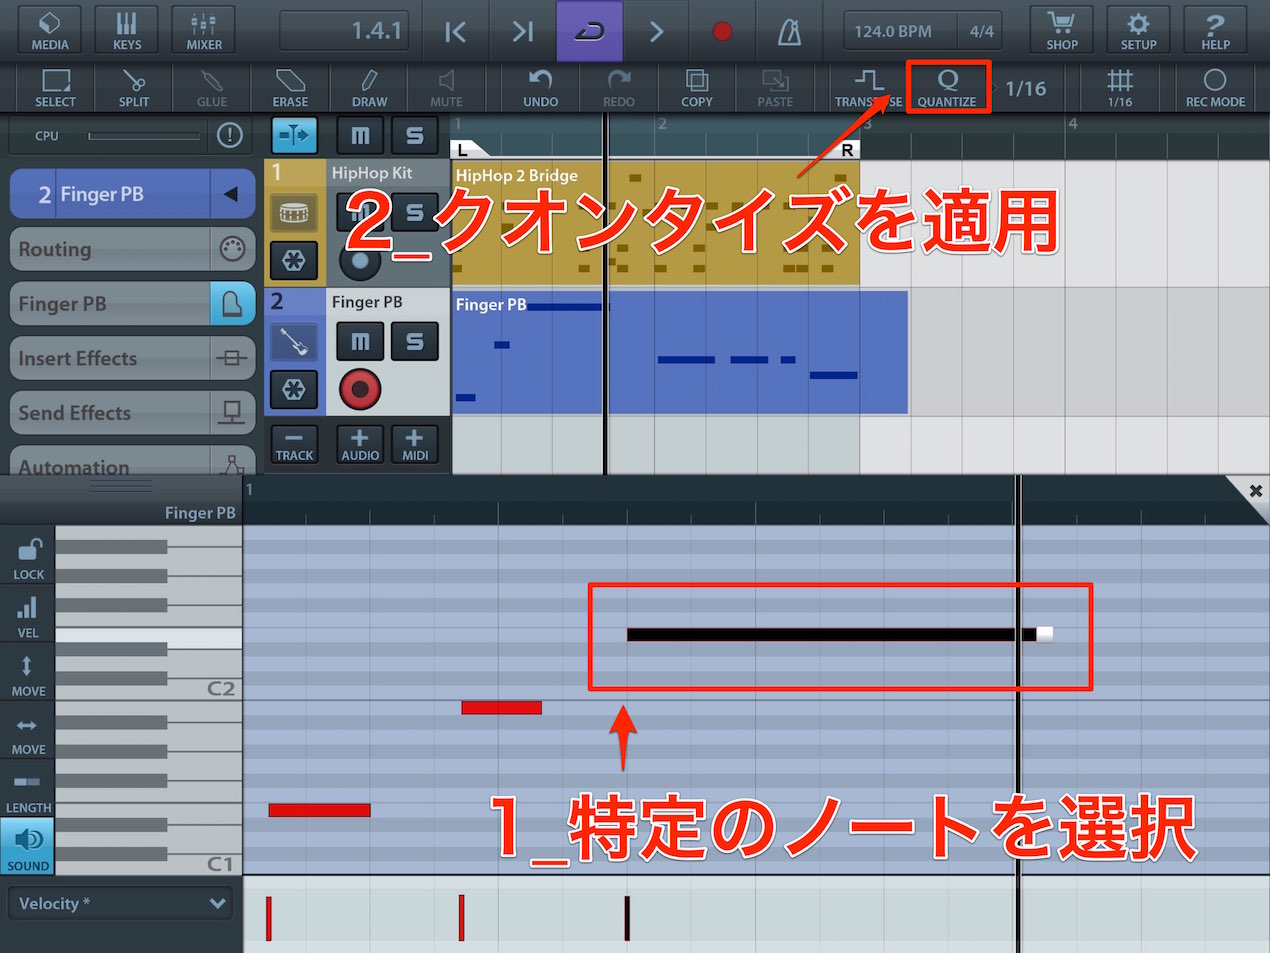Open the 1/16 grid settings
This screenshot has height=953, width=1270.
(x=1120, y=88)
